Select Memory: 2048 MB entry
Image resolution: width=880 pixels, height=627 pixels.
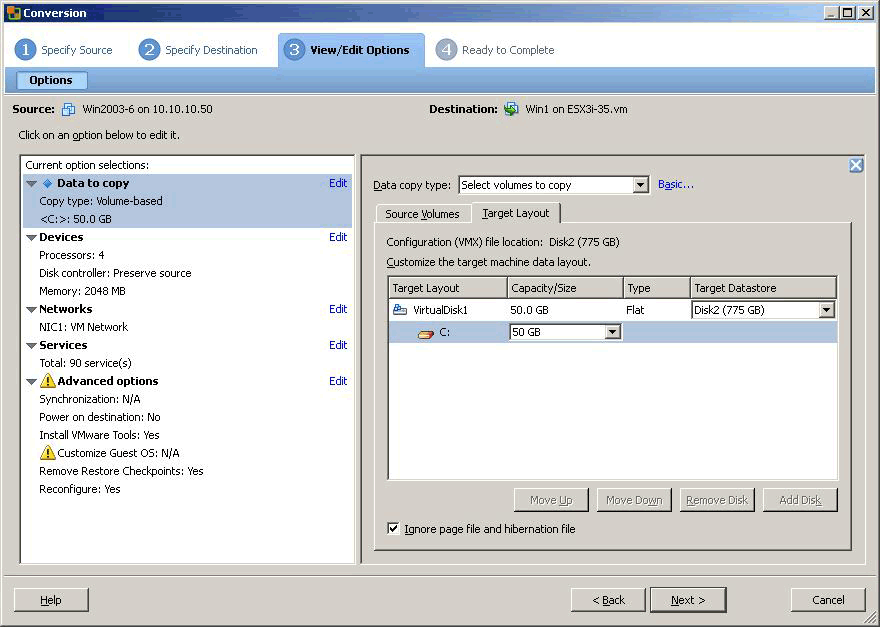click(x=82, y=291)
